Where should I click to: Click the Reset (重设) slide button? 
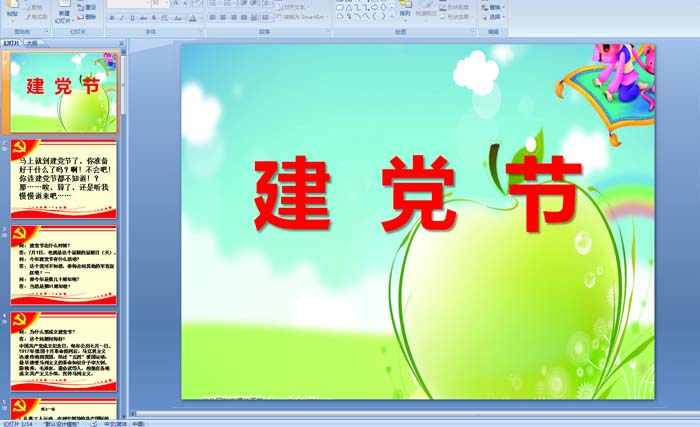pos(87,7)
